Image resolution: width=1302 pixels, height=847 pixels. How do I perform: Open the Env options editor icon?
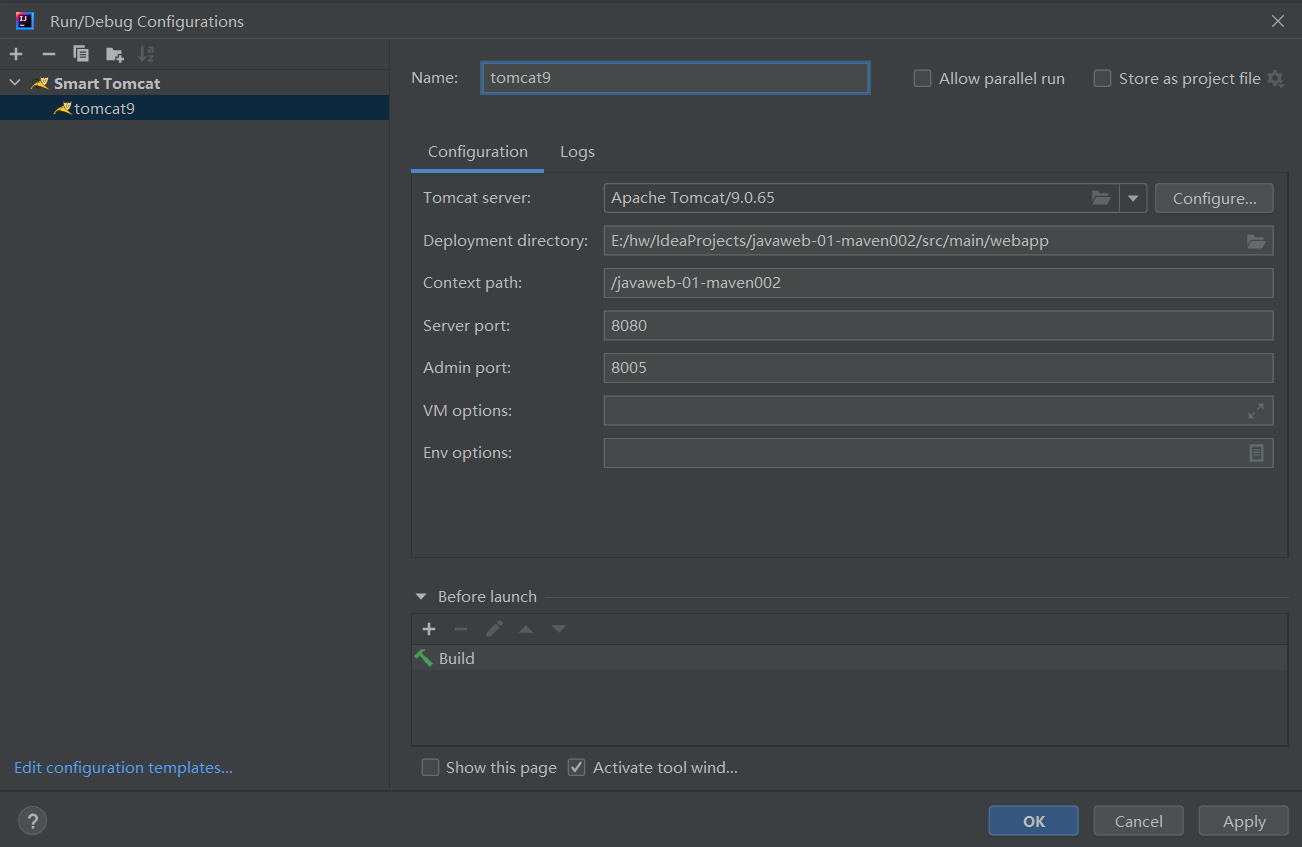[1256, 453]
